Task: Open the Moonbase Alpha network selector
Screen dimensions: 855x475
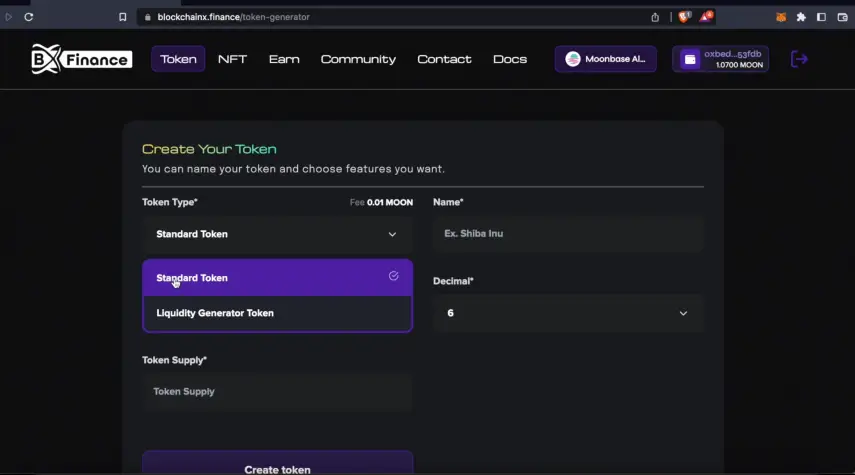Action: pyautogui.click(x=606, y=59)
